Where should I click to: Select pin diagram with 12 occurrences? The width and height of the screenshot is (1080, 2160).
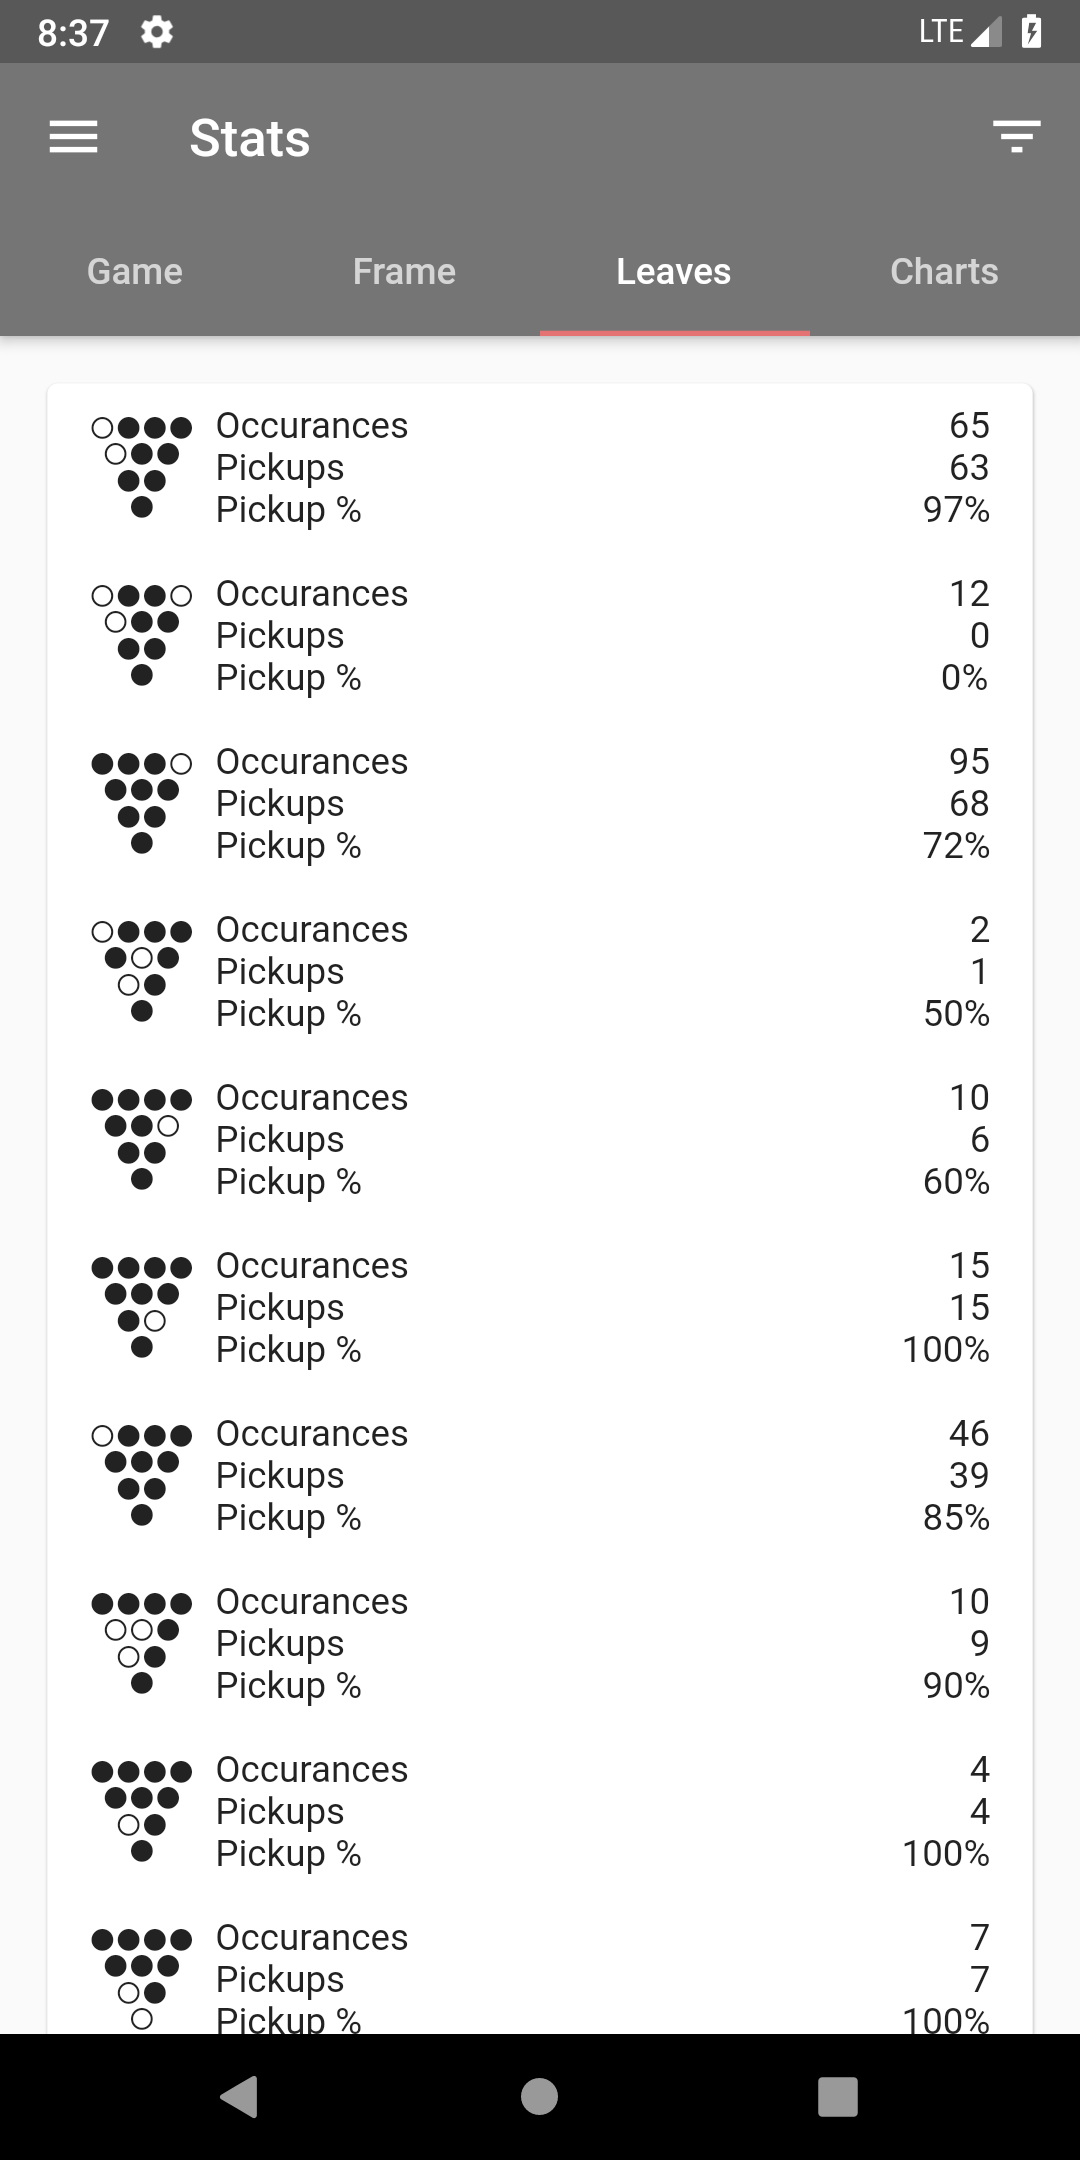[x=142, y=635]
